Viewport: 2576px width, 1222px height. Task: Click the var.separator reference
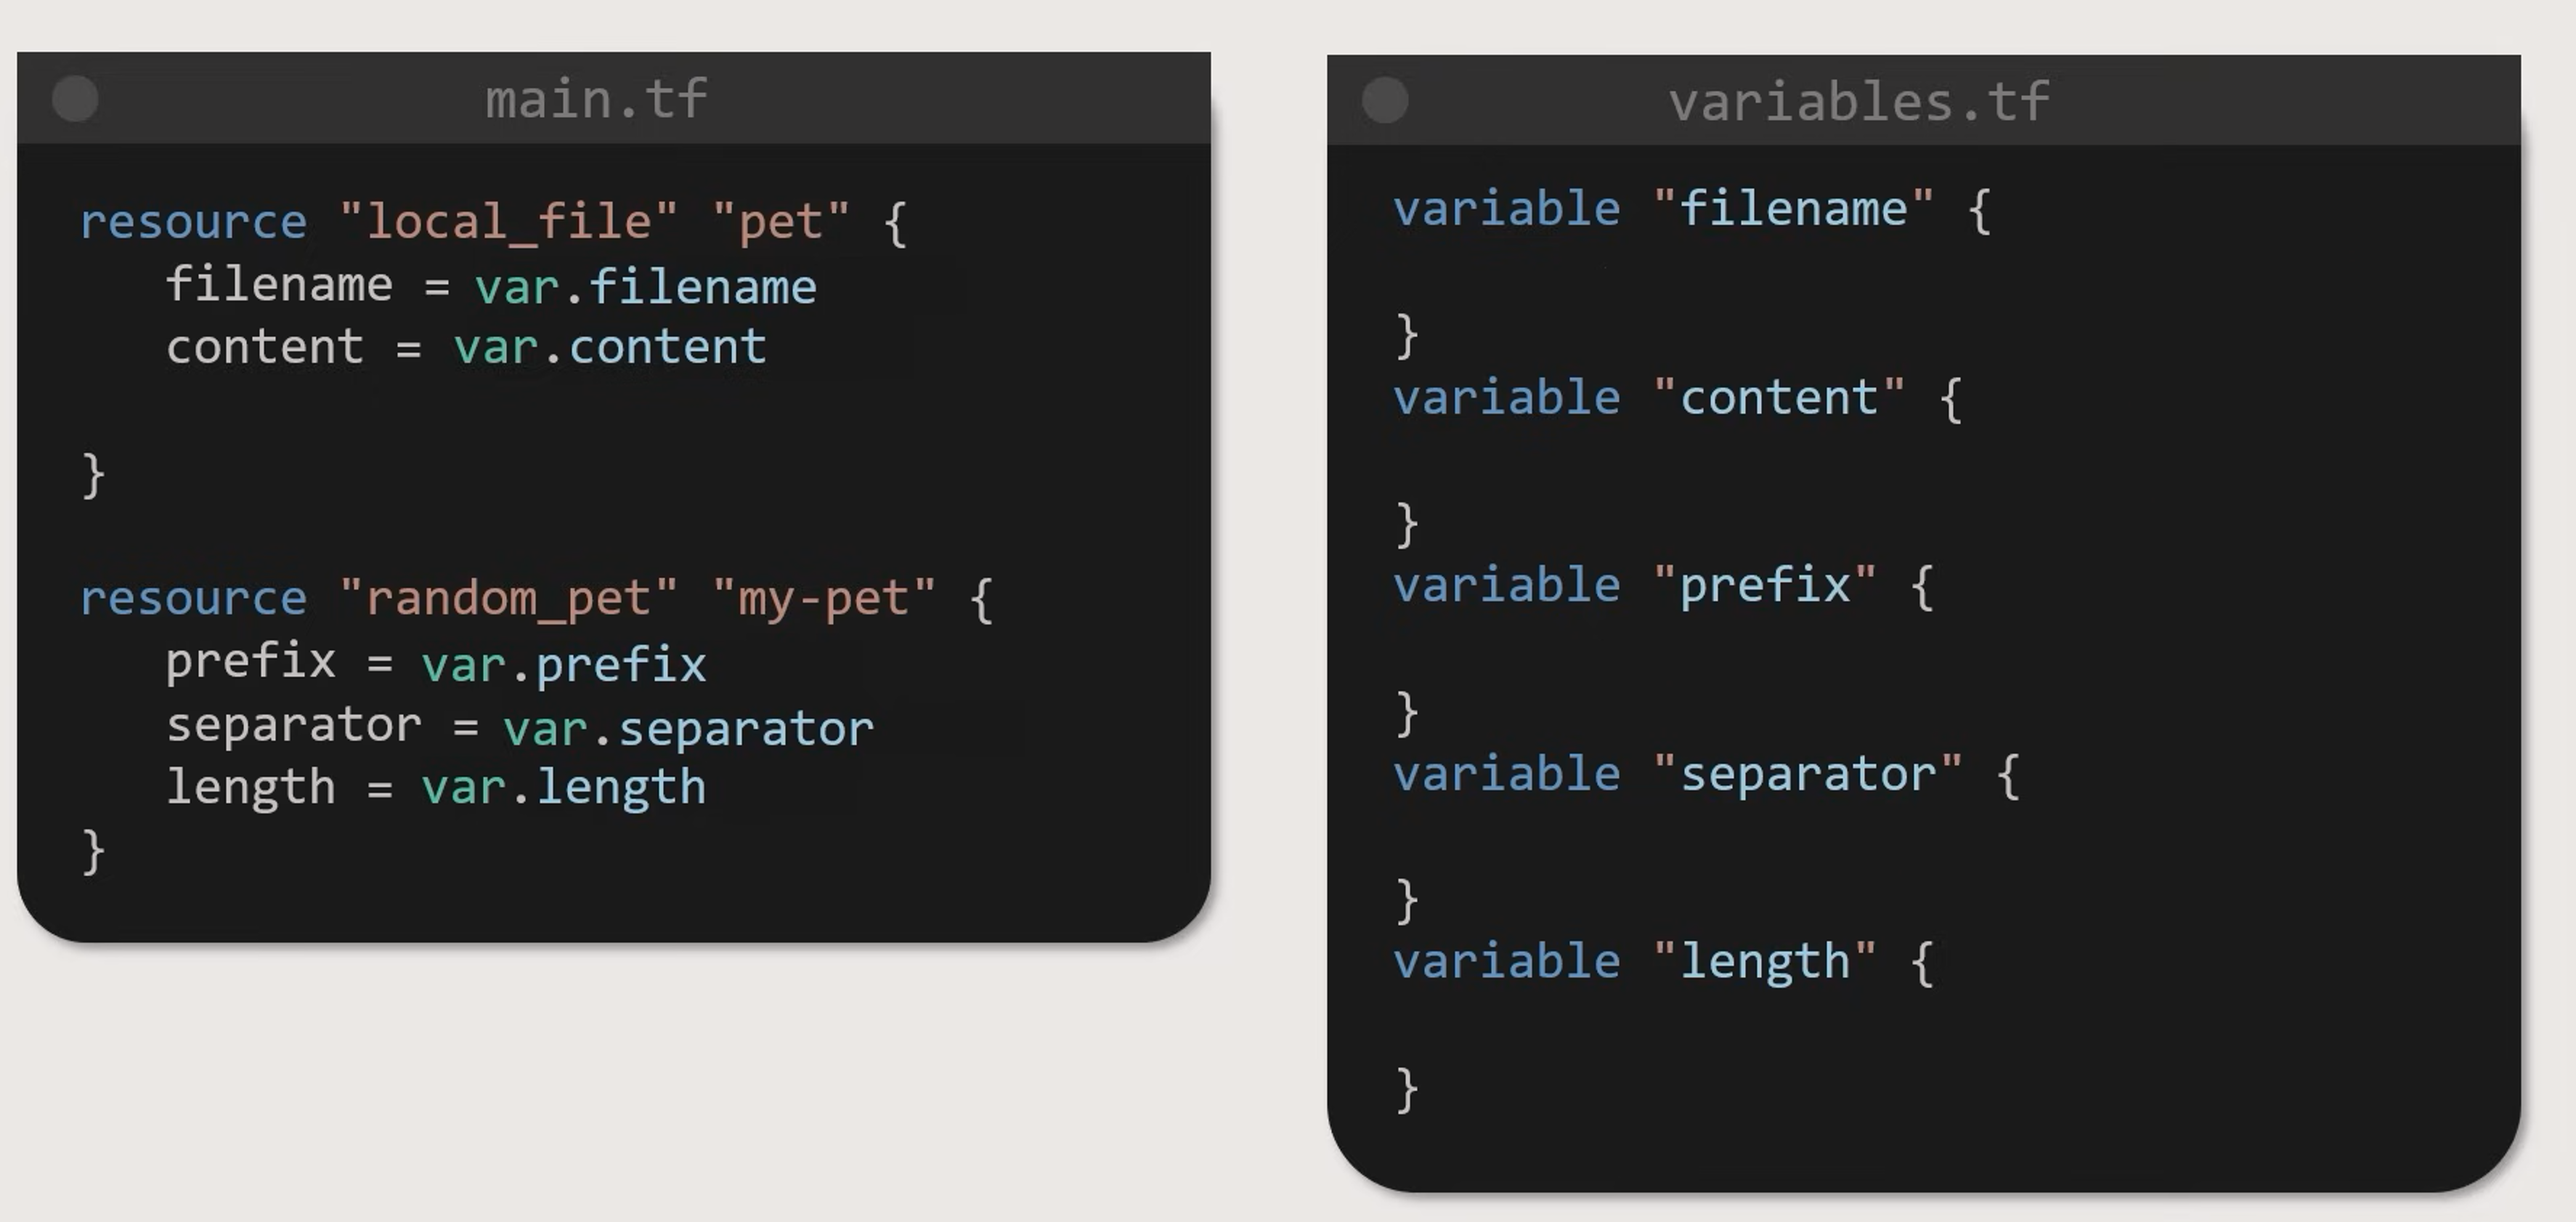pos(688,728)
